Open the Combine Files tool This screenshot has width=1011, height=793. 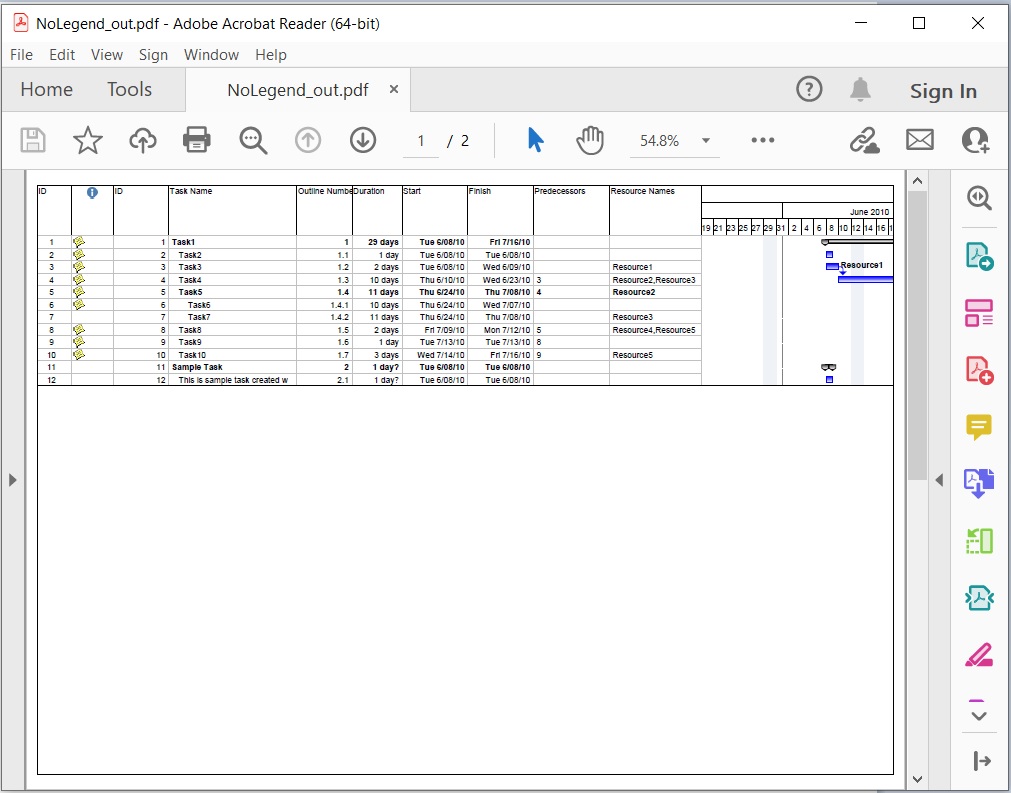coord(979,484)
